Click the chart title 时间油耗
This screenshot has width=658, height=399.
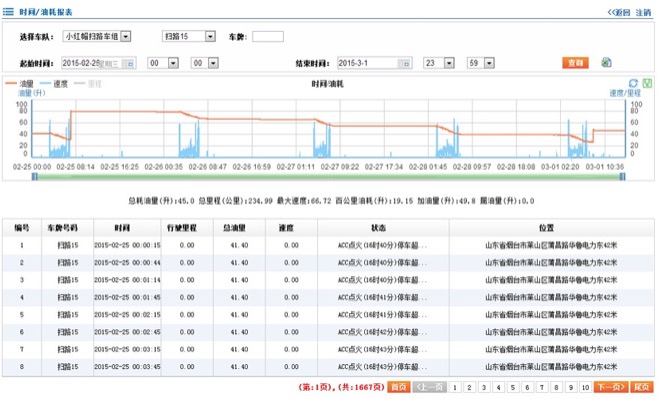click(x=327, y=84)
